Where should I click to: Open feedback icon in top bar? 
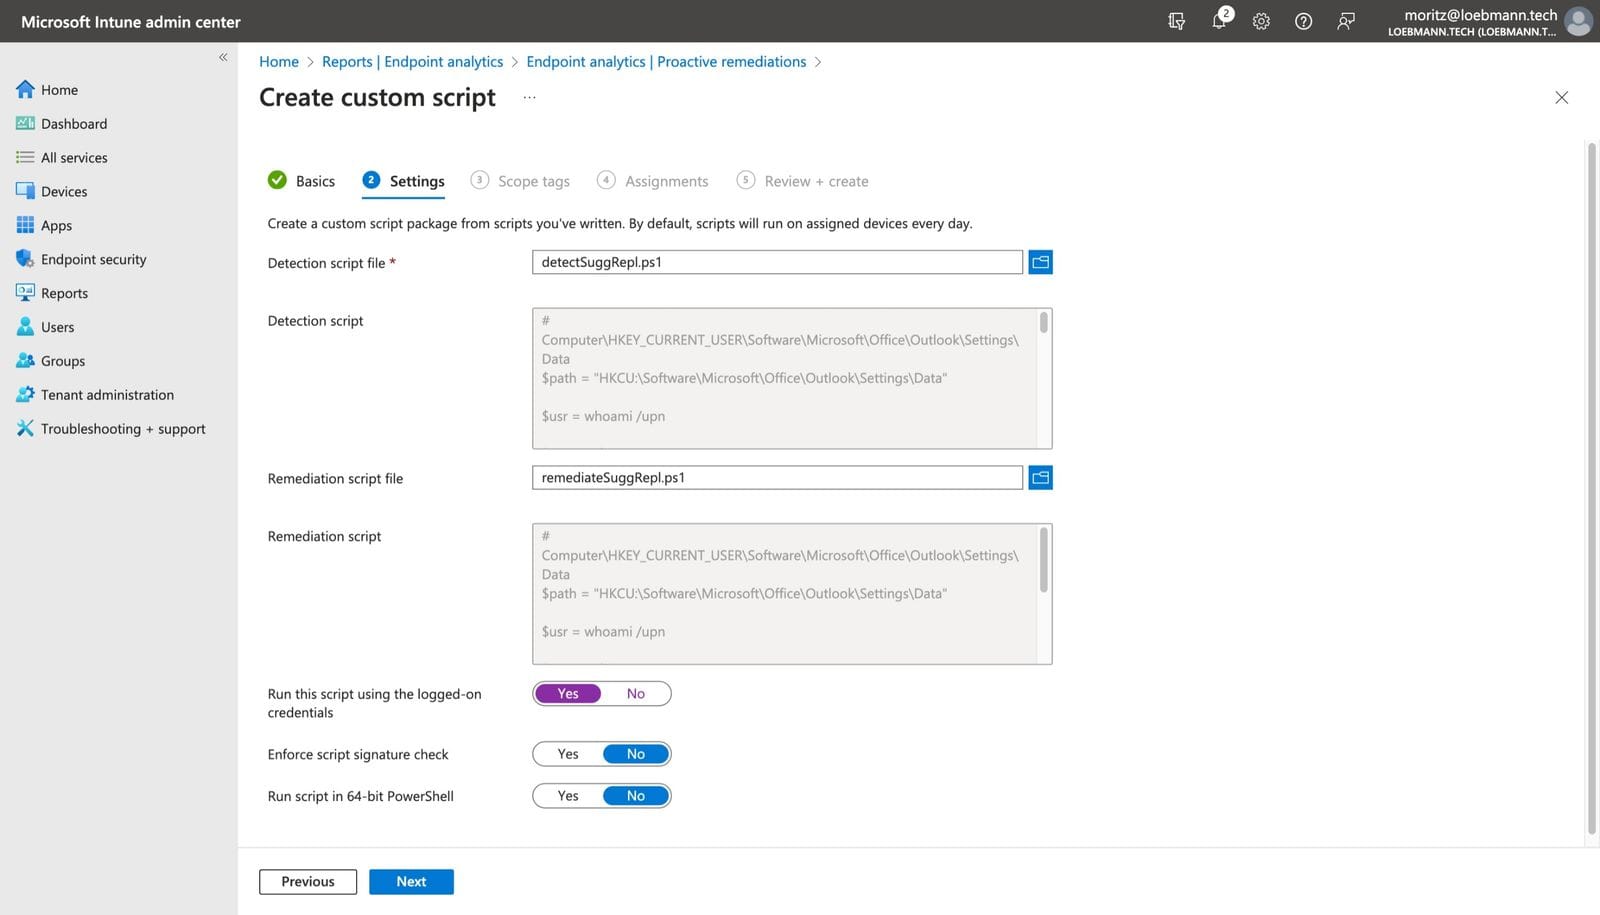(1346, 21)
